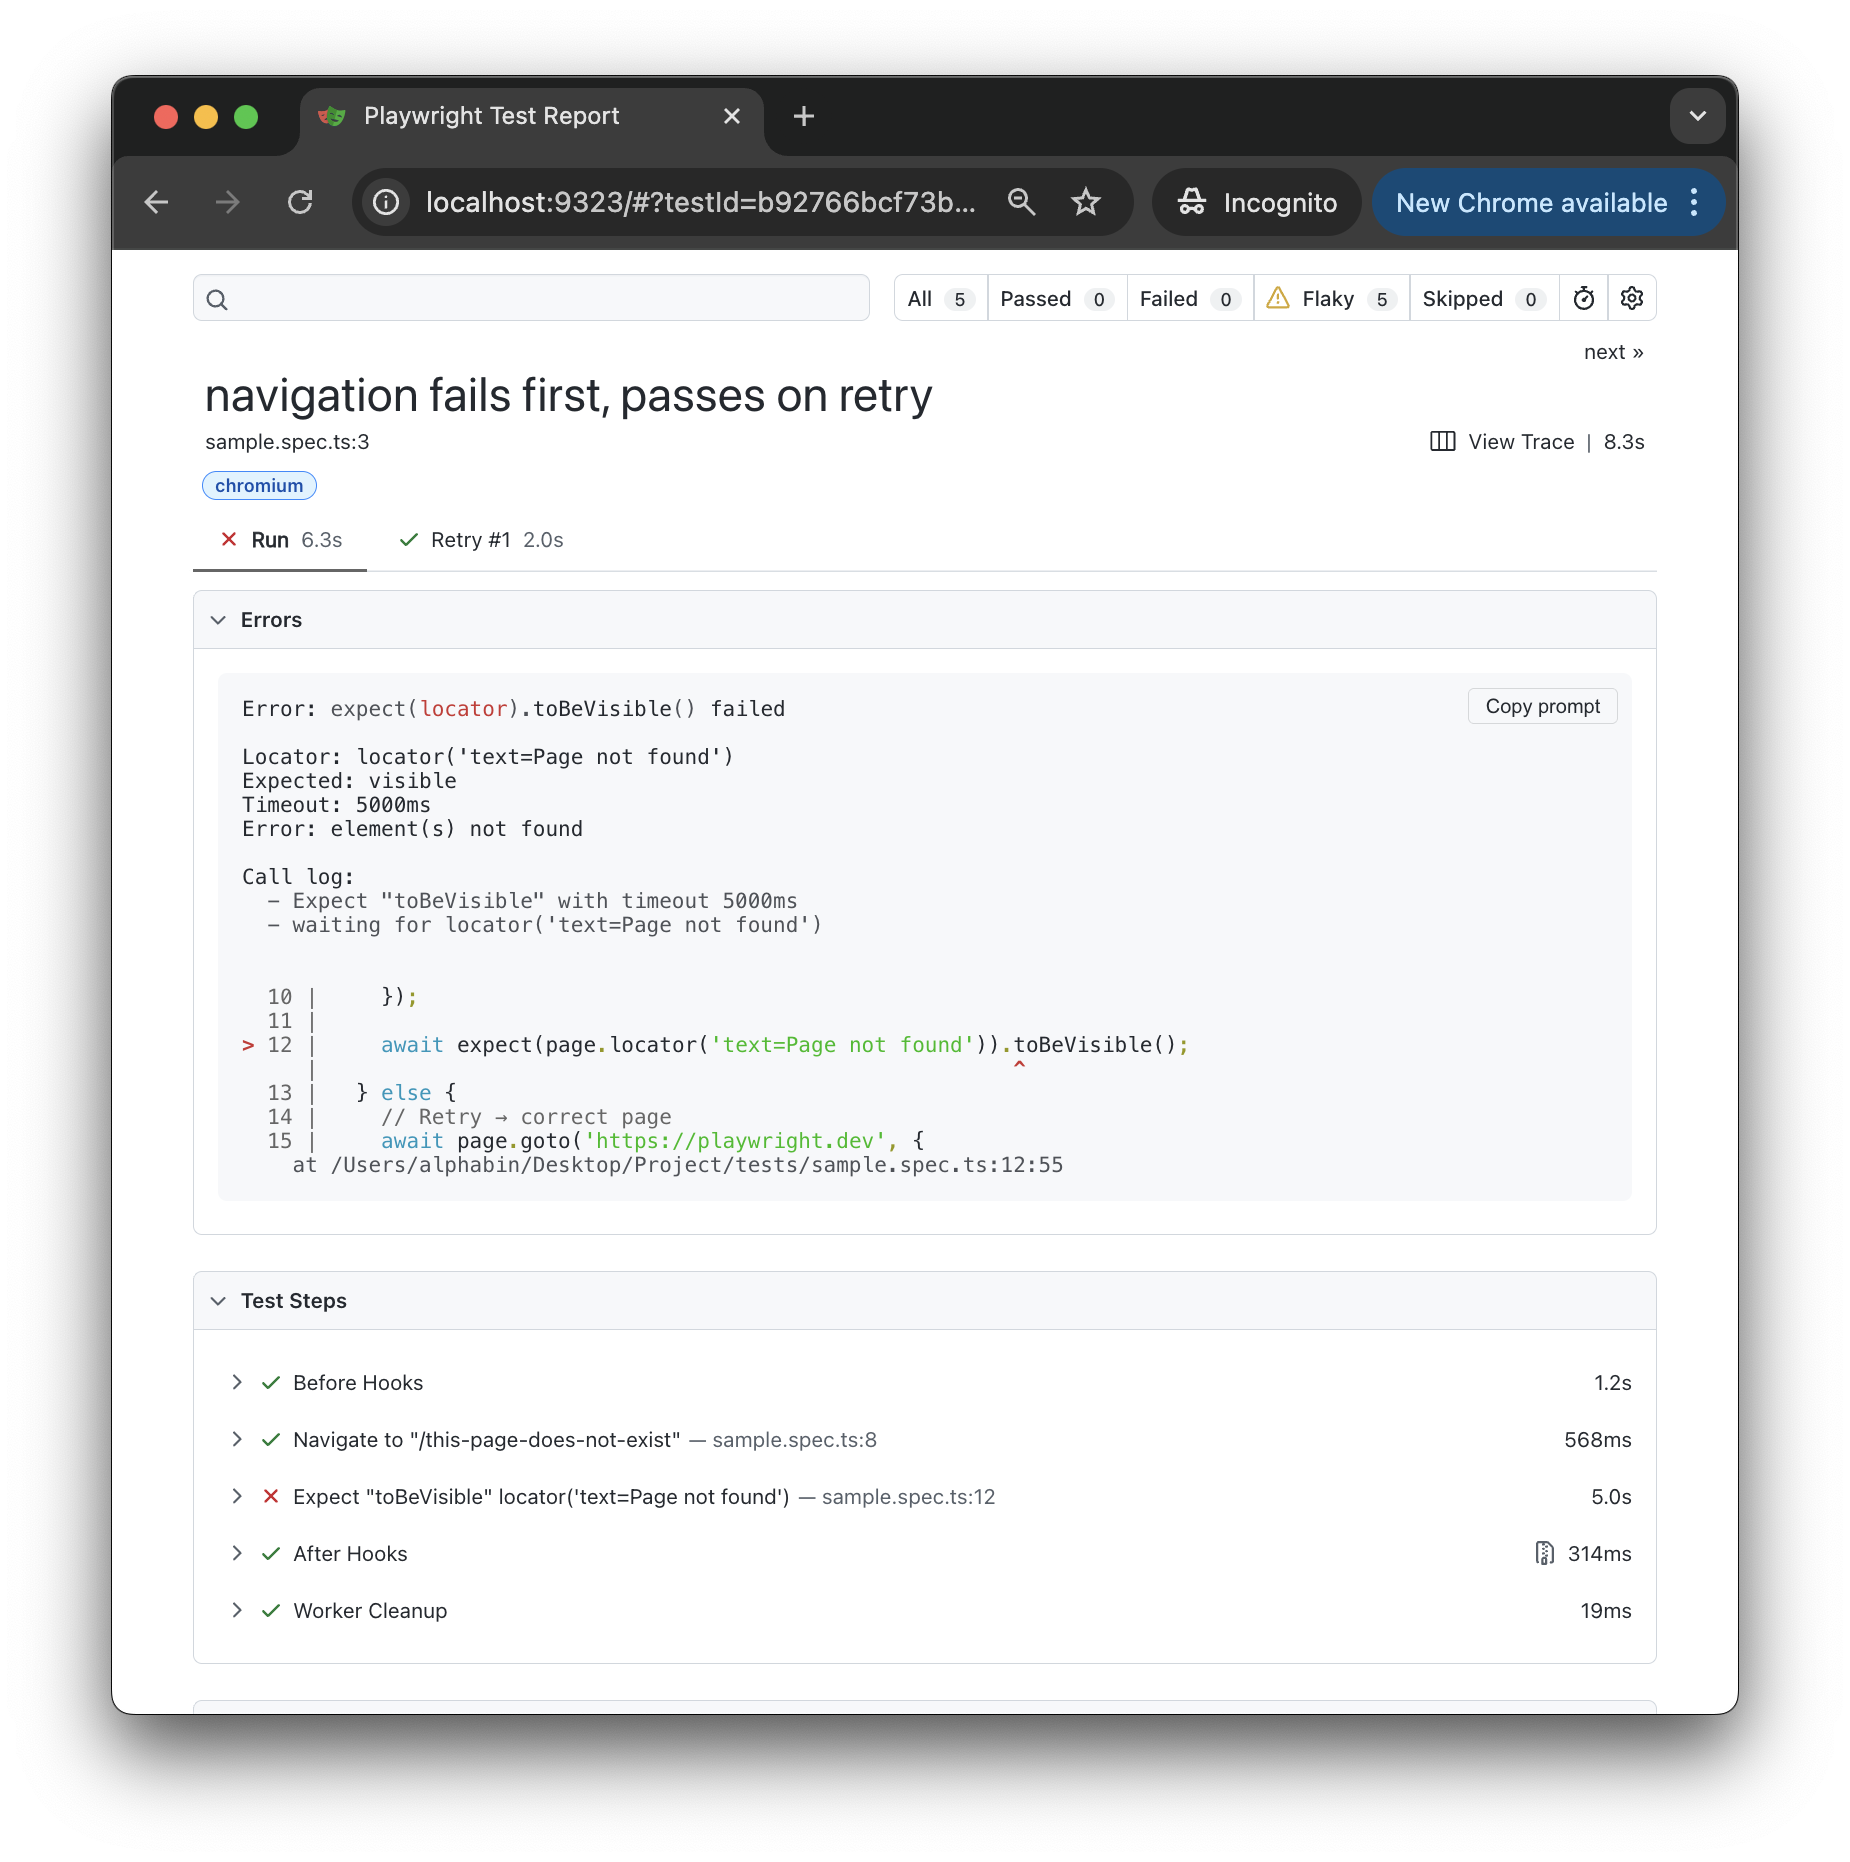The image size is (1850, 1862).
Task: Click the settings gear icon in filter bar
Action: coord(1632,298)
